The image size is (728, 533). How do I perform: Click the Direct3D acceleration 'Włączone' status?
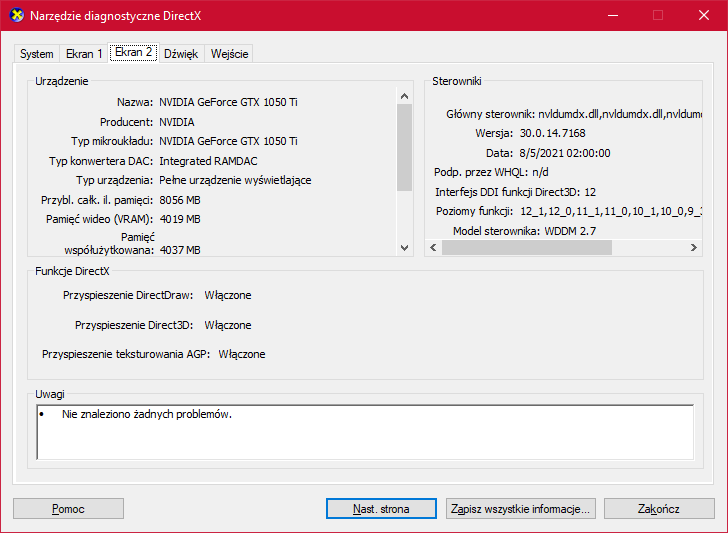tap(228, 325)
